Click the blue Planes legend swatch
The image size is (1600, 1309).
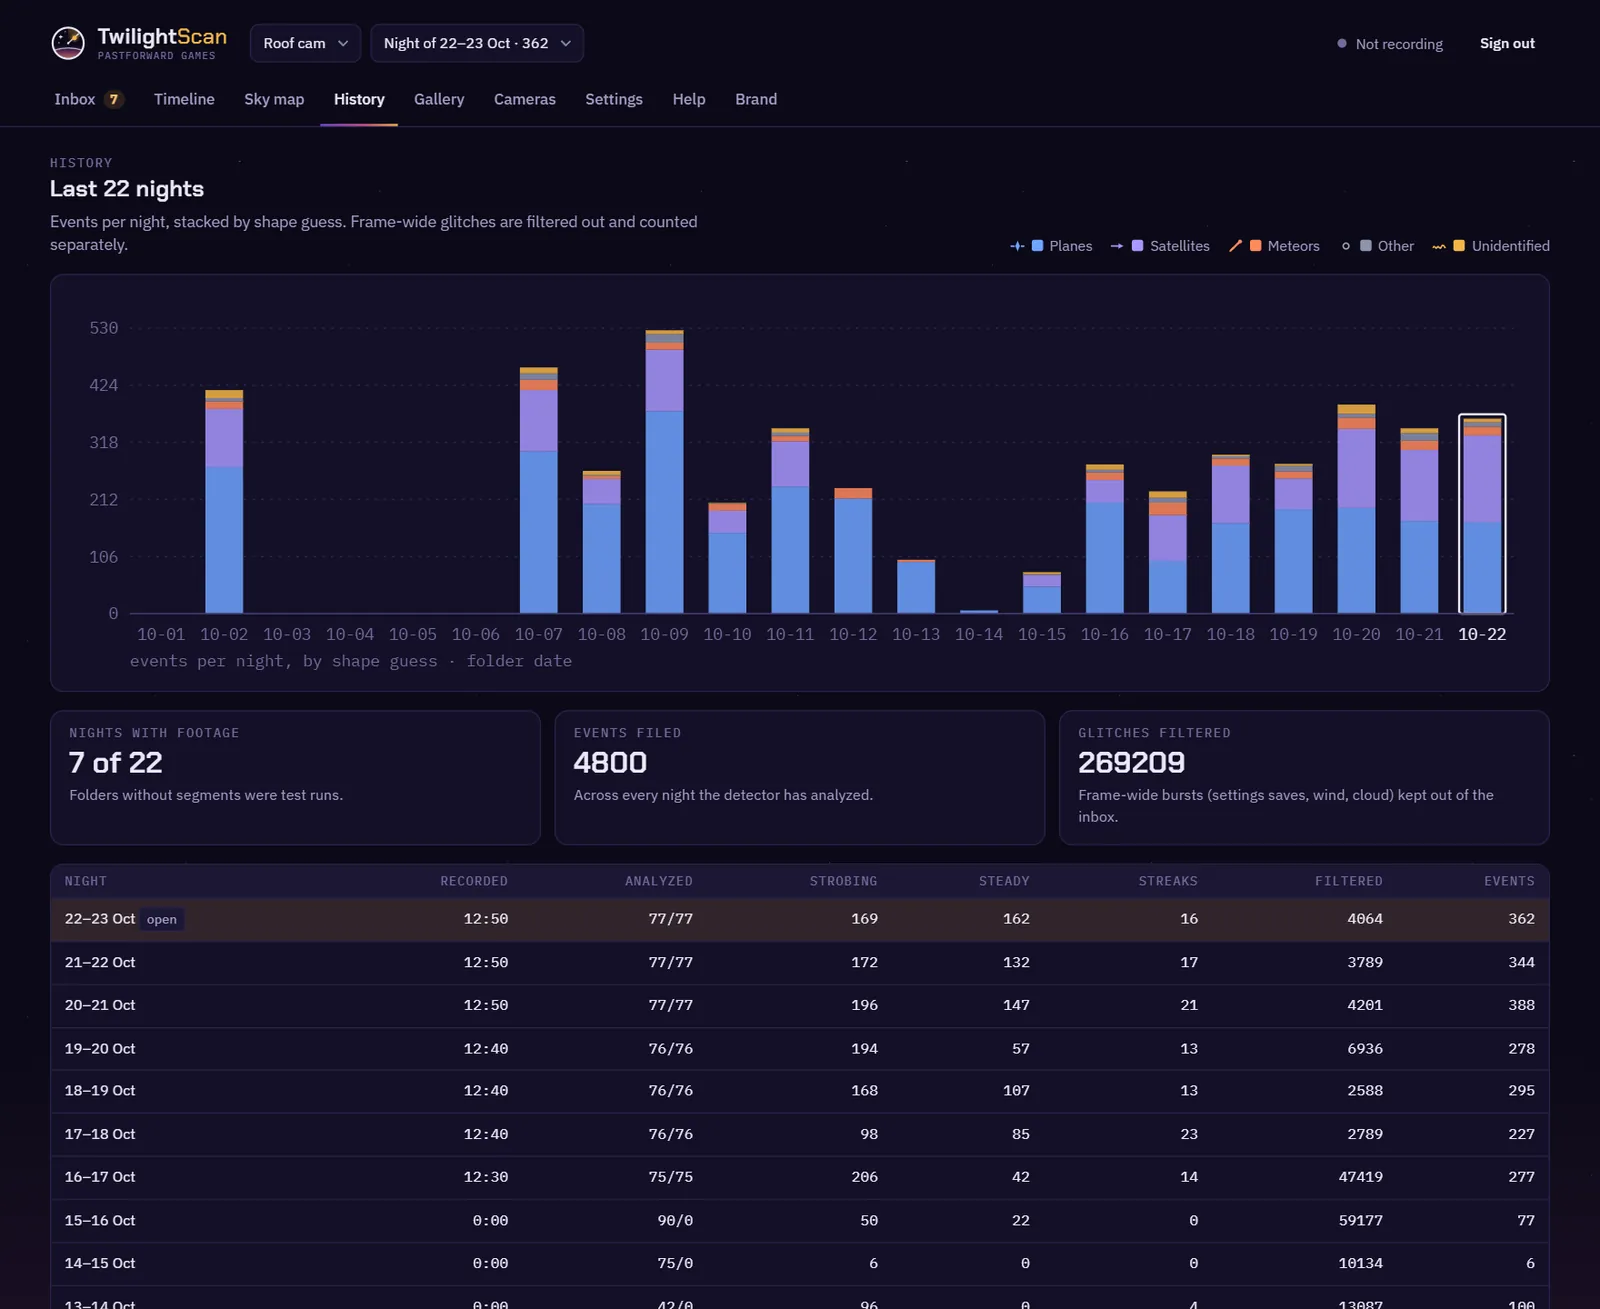1038,246
